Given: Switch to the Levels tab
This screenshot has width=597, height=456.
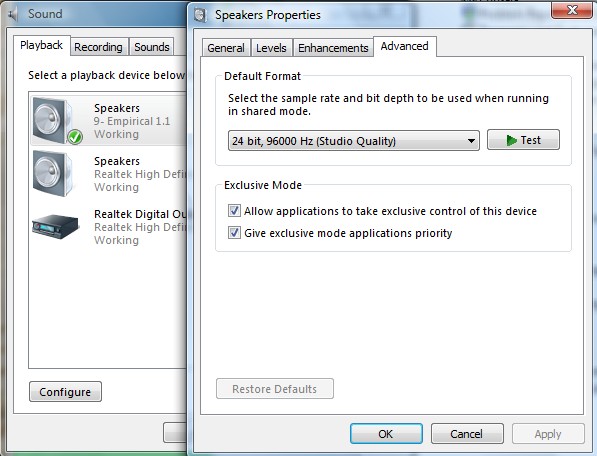Looking at the screenshot, I should [x=271, y=48].
